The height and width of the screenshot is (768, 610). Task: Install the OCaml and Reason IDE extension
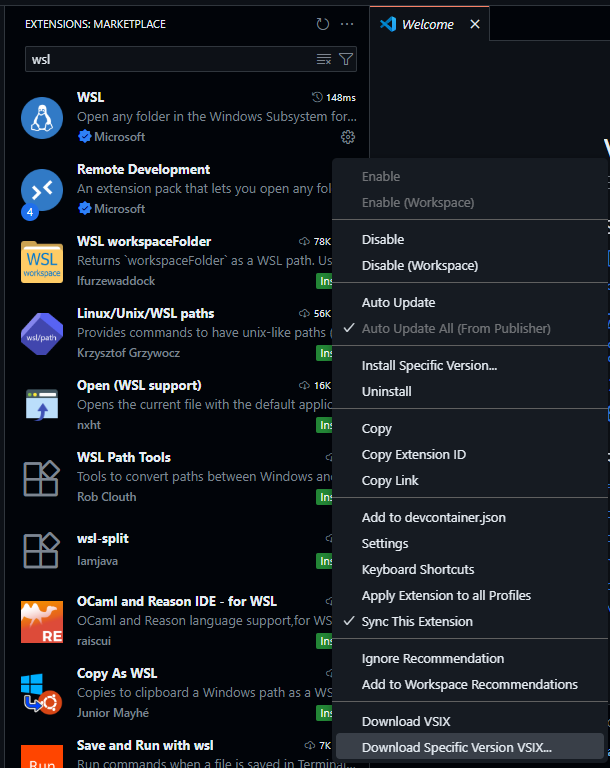[324, 641]
